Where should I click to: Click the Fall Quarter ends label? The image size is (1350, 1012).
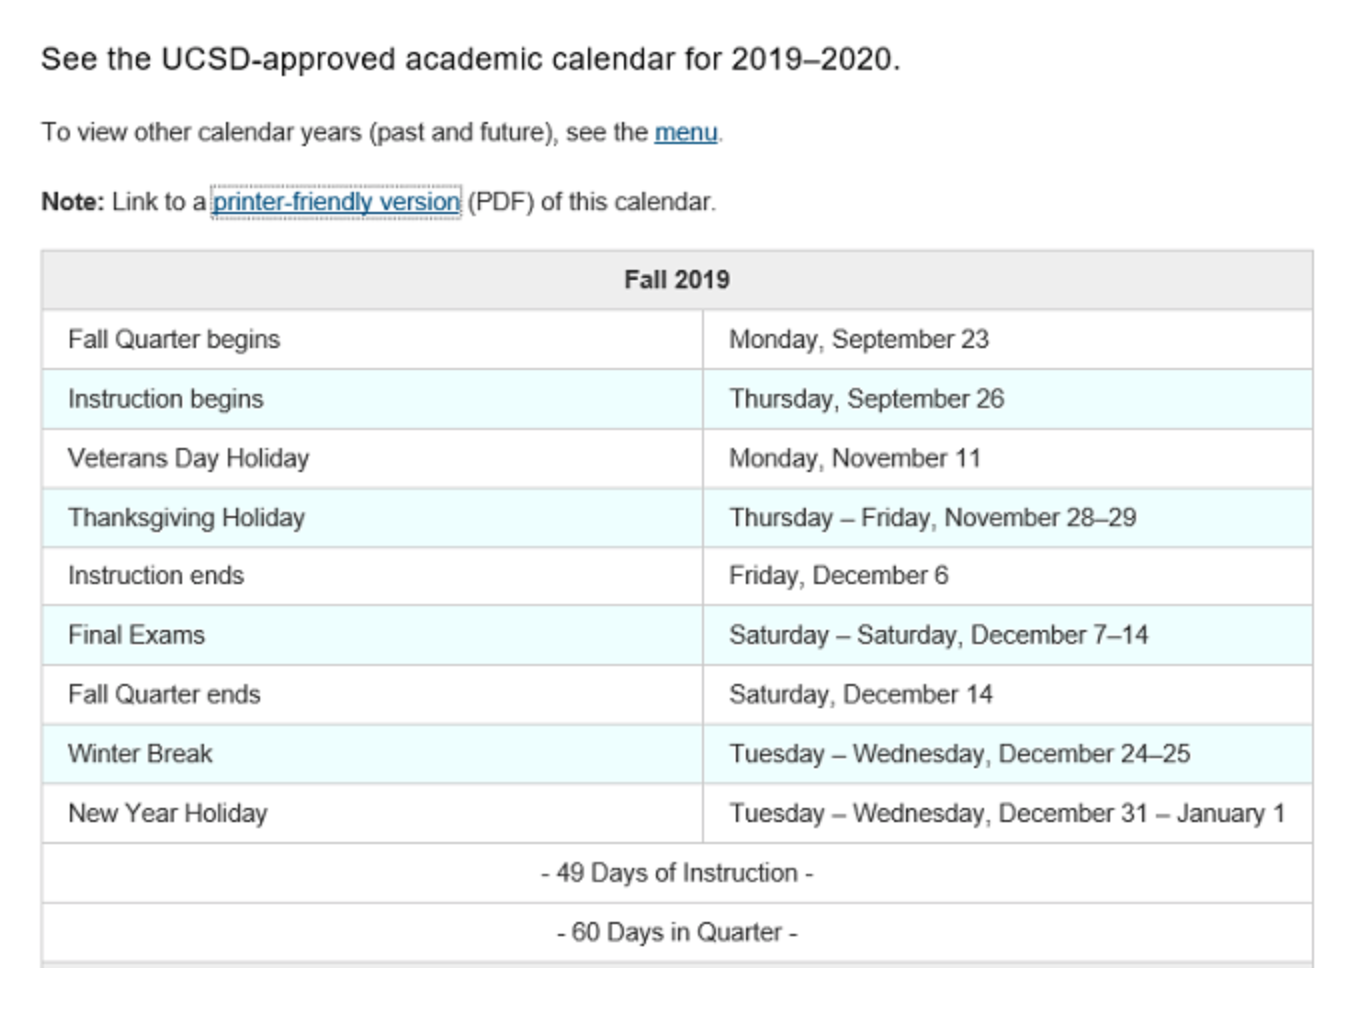click(164, 695)
